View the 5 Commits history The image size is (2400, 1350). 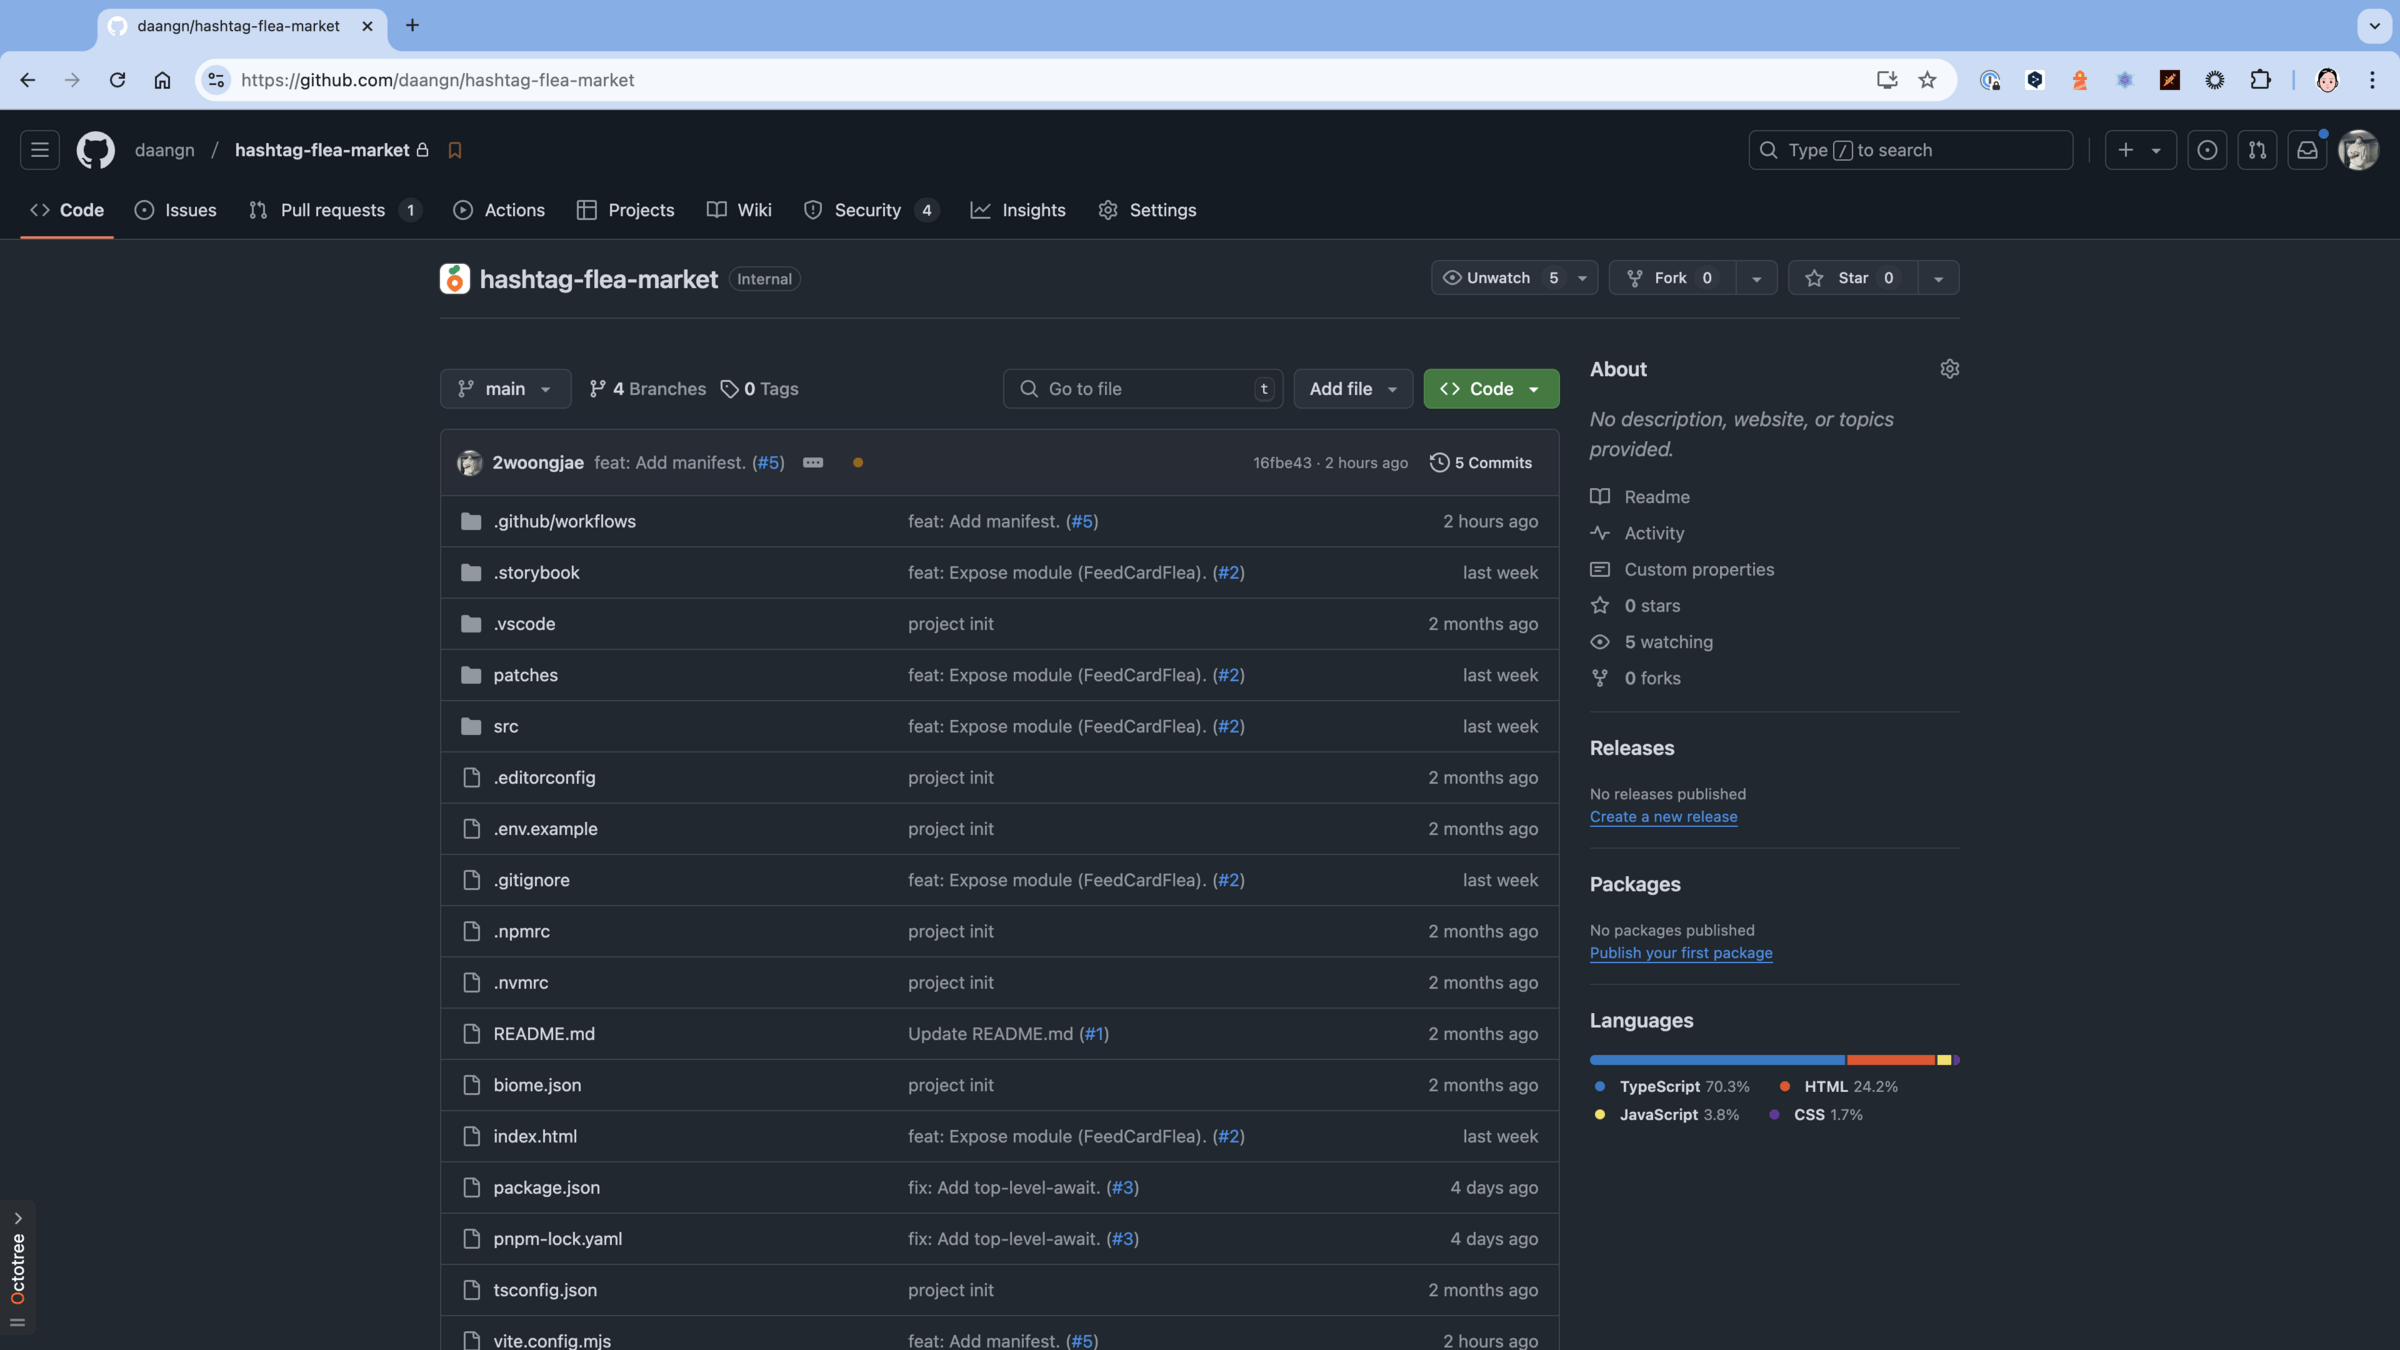pyautogui.click(x=1481, y=463)
